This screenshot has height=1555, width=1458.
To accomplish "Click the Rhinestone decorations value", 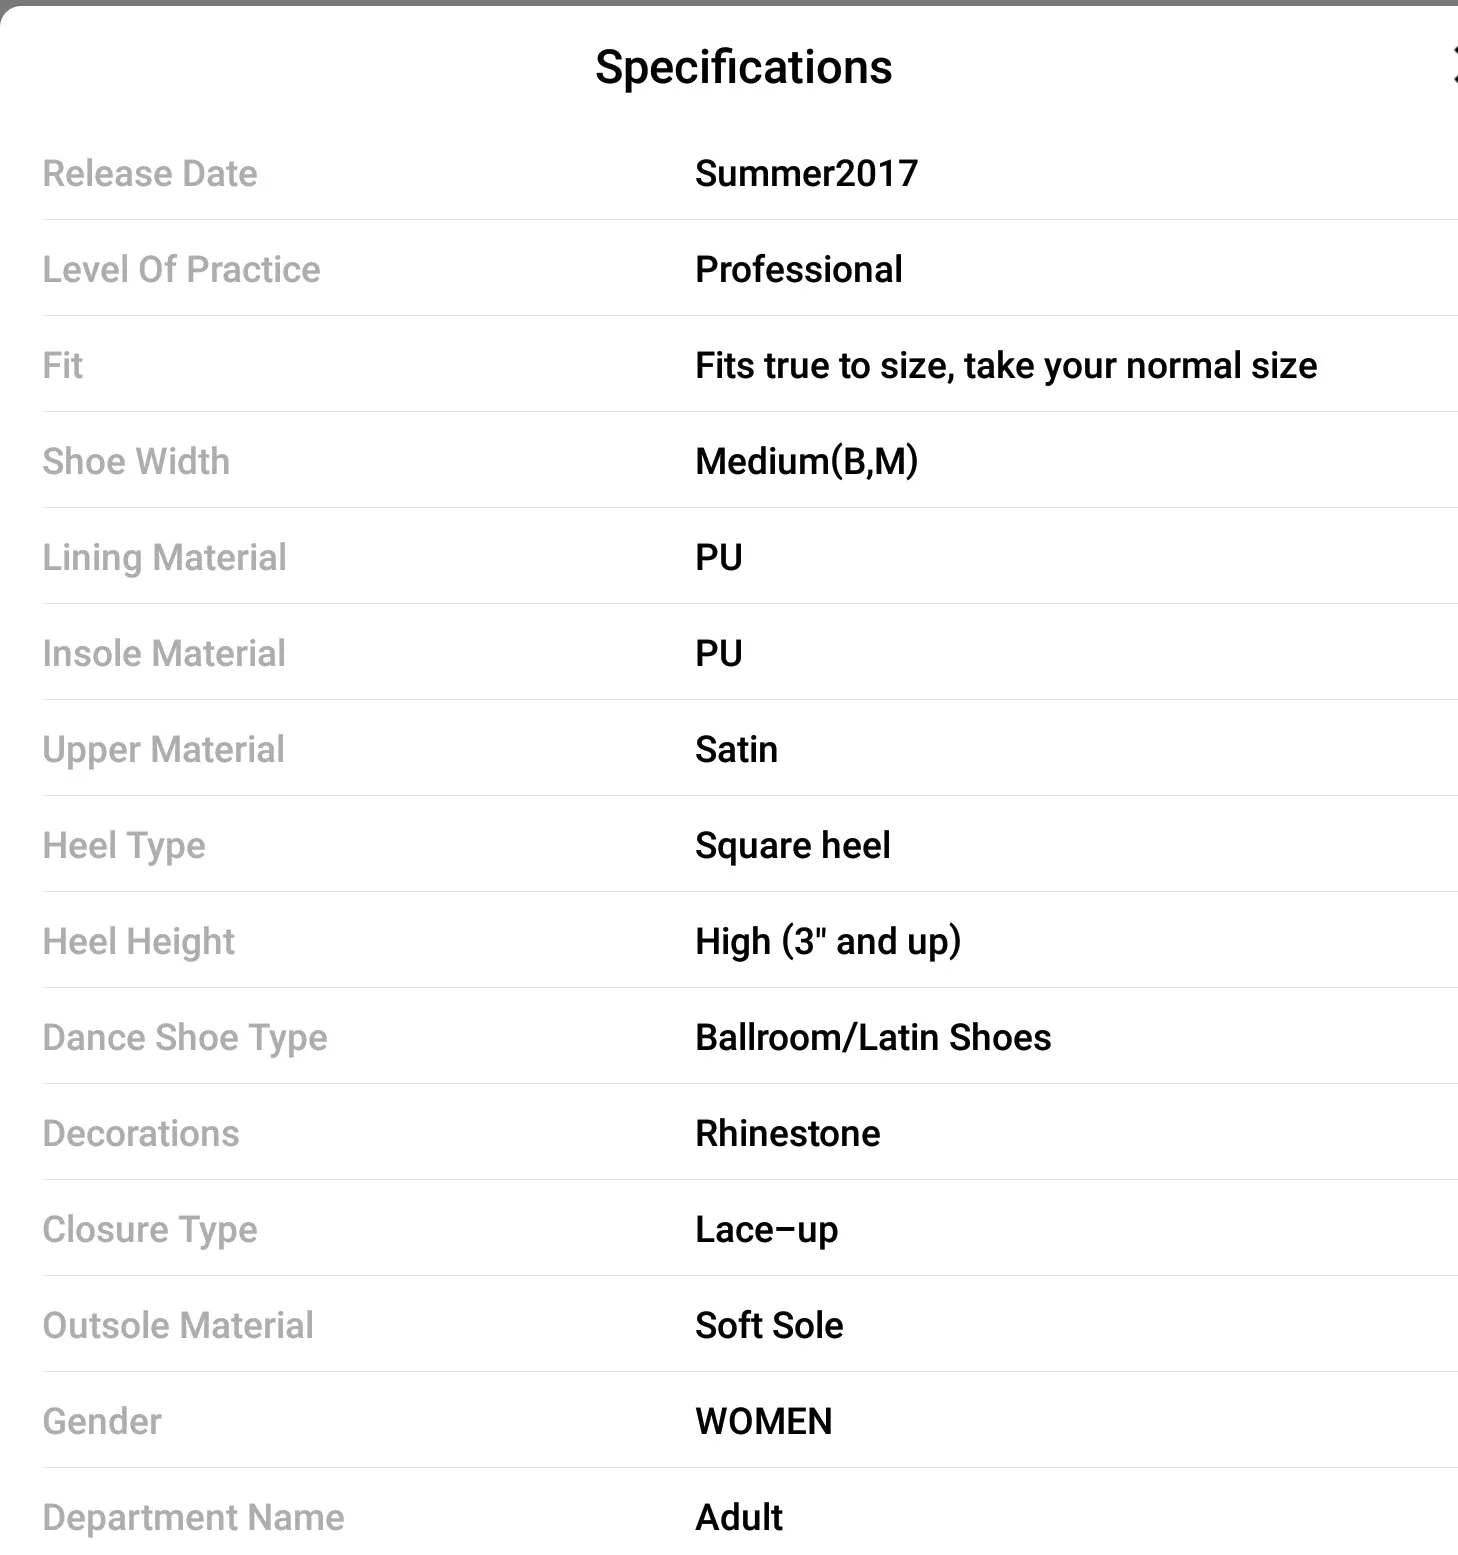I will pyautogui.click(x=788, y=1134).
